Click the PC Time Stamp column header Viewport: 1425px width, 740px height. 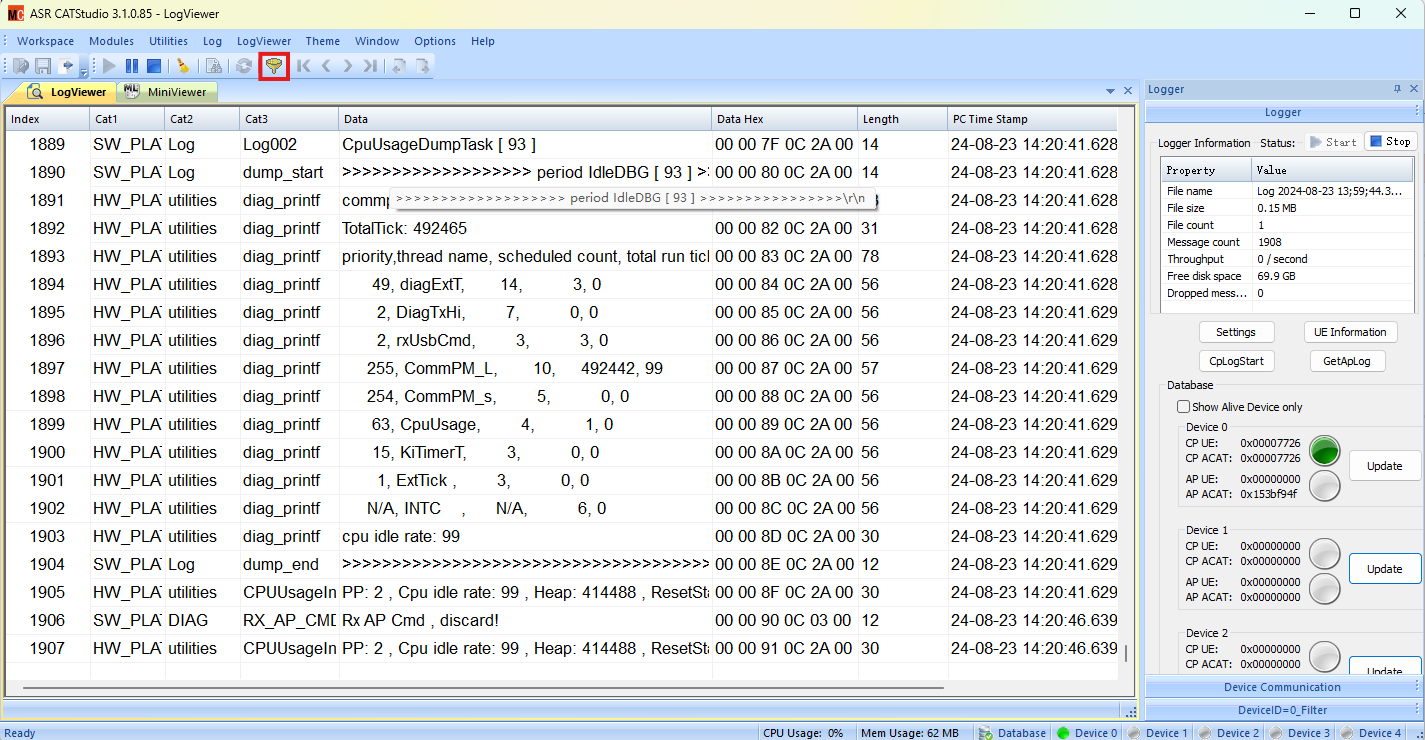[x=1030, y=119]
